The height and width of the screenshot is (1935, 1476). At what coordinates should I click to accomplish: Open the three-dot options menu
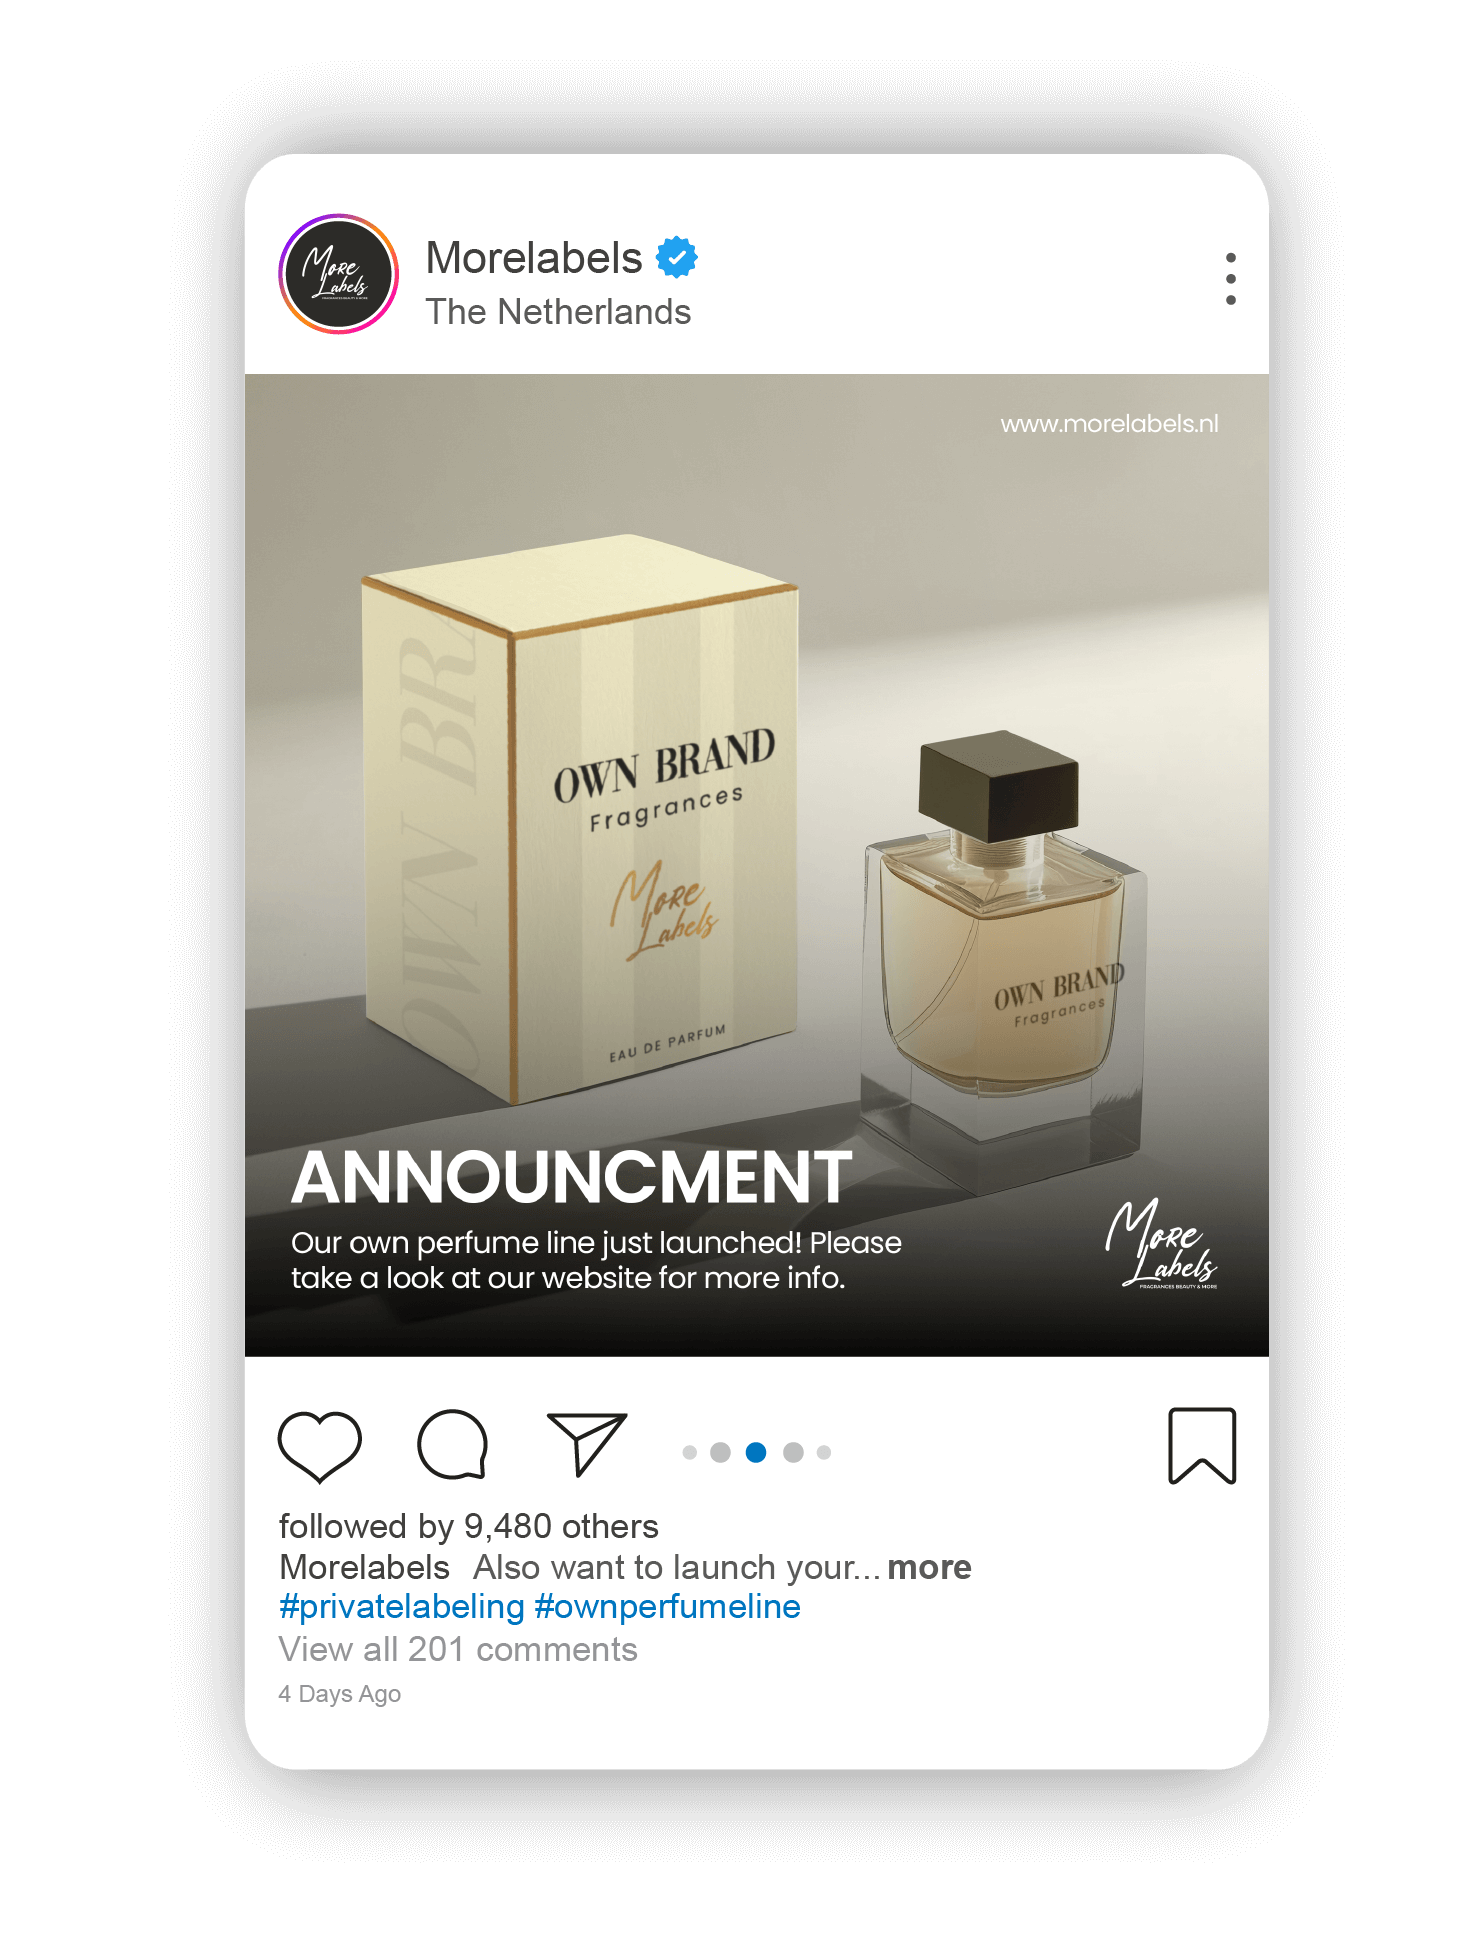[x=1230, y=279]
